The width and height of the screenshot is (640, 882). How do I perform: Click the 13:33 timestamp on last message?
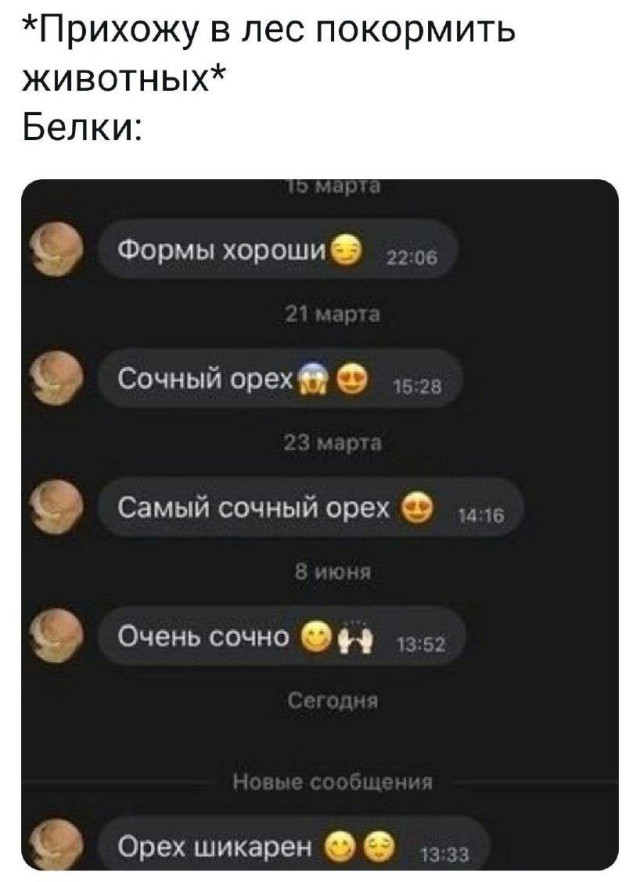(444, 856)
